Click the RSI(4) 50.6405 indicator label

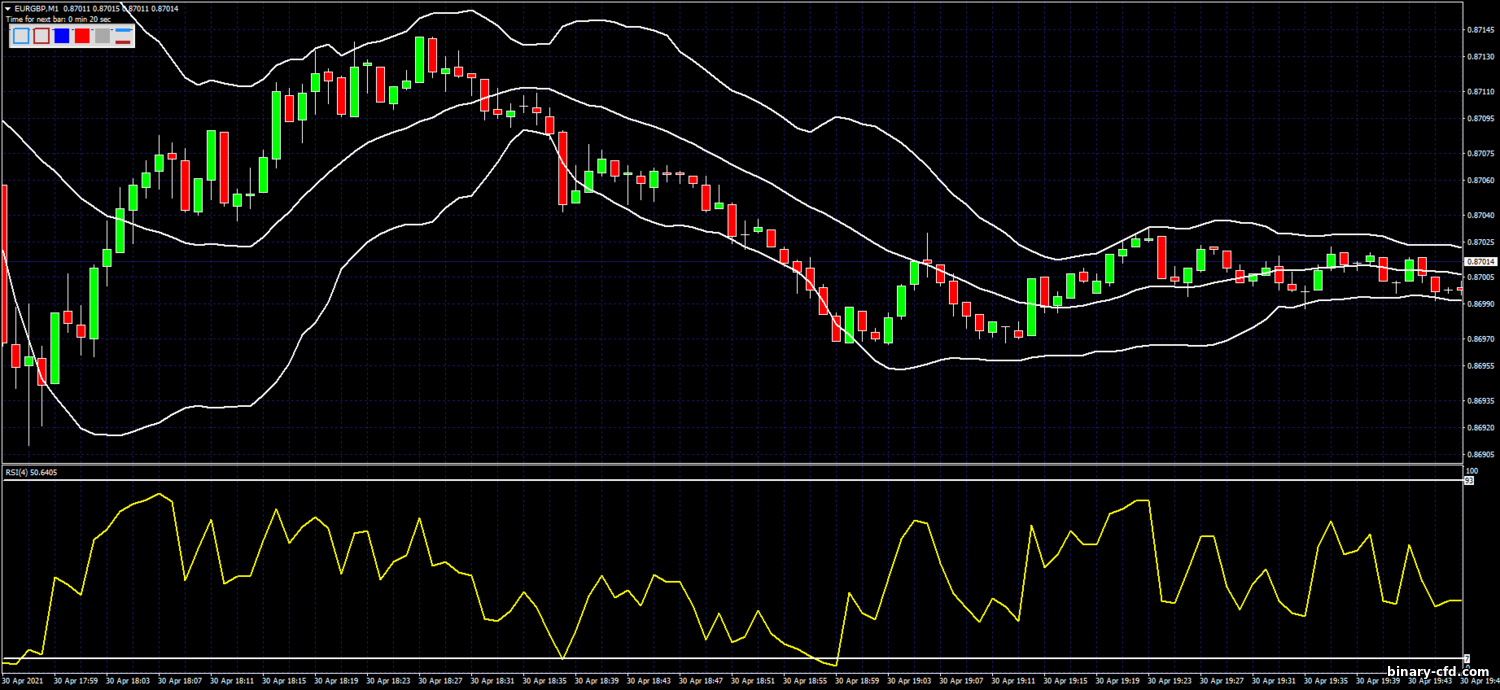[29, 472]
